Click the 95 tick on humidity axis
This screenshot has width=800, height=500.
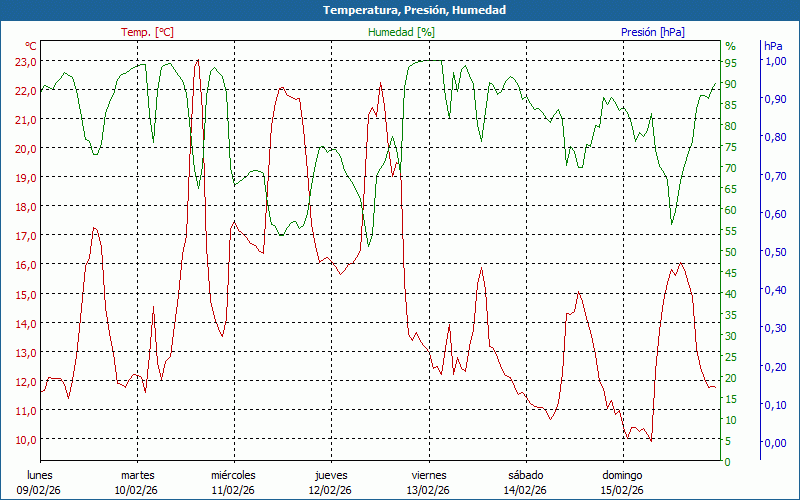[x=731, y=62]
